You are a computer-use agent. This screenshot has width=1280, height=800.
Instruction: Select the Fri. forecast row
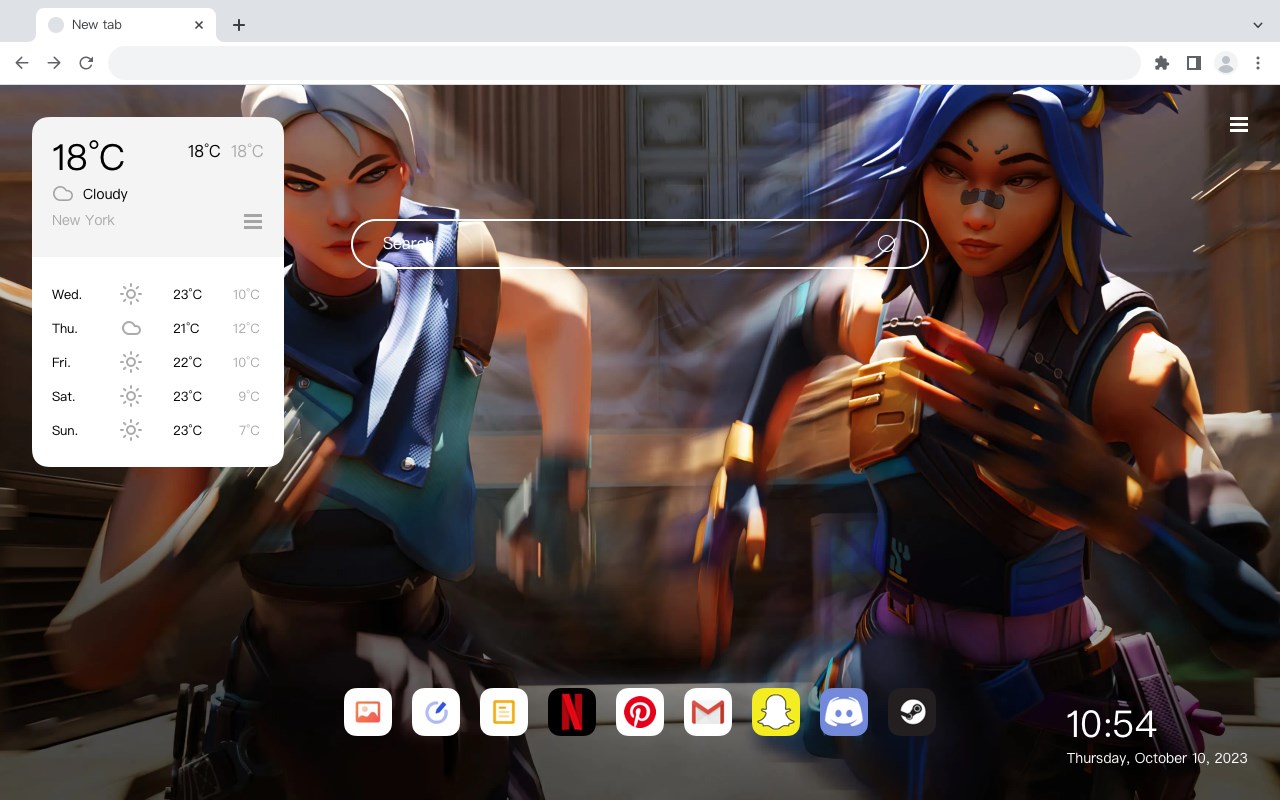(x=157, y=362)
